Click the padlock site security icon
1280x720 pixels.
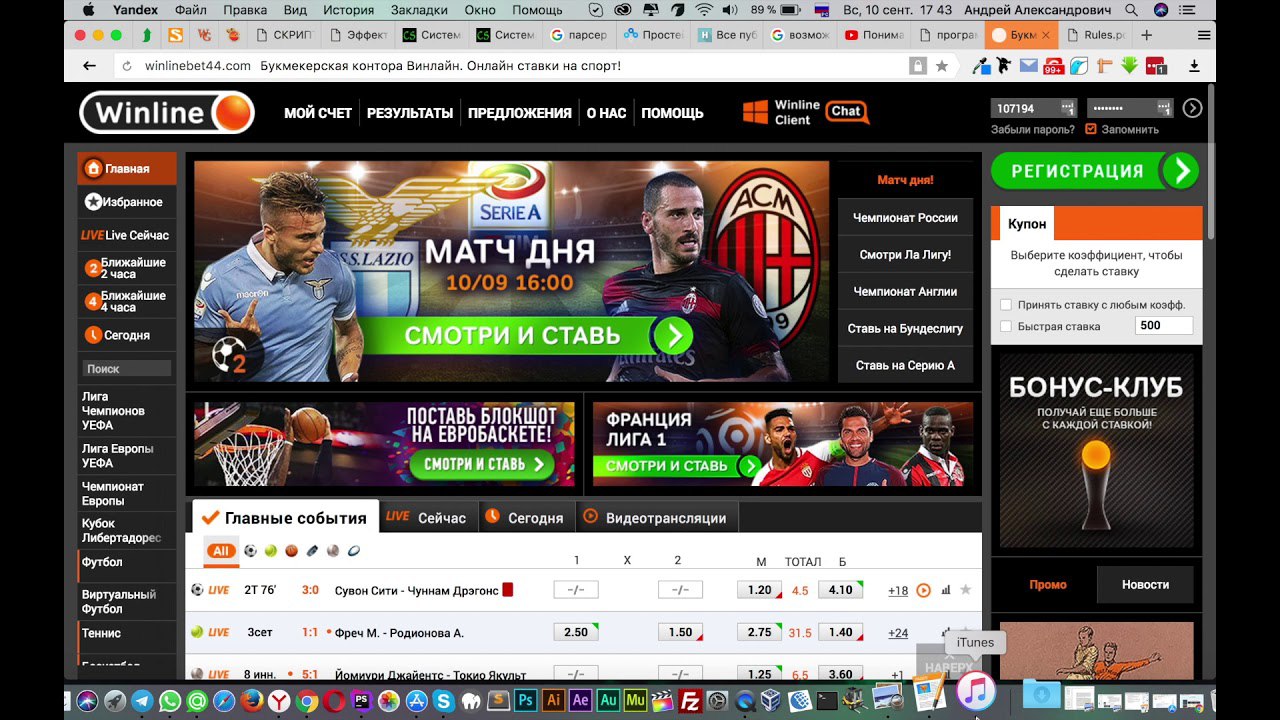[x=918, y=66]
